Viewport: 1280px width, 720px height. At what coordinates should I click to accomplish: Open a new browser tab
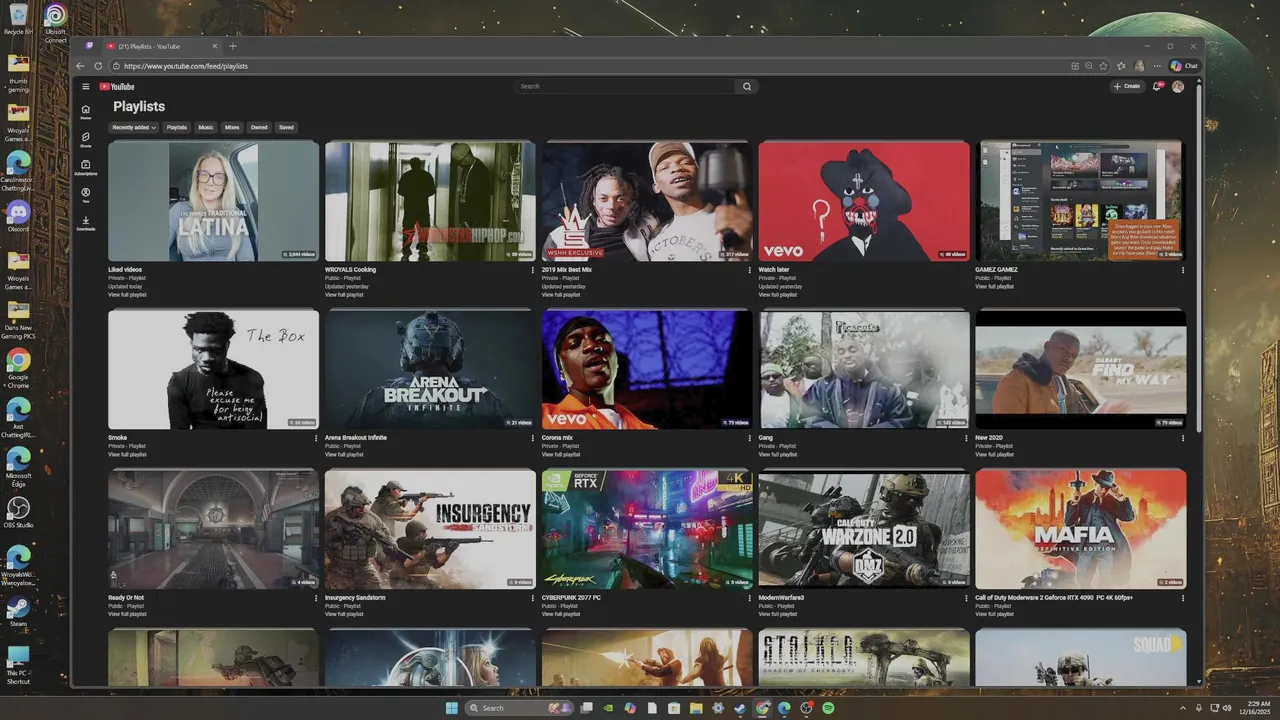coord(233,46)
